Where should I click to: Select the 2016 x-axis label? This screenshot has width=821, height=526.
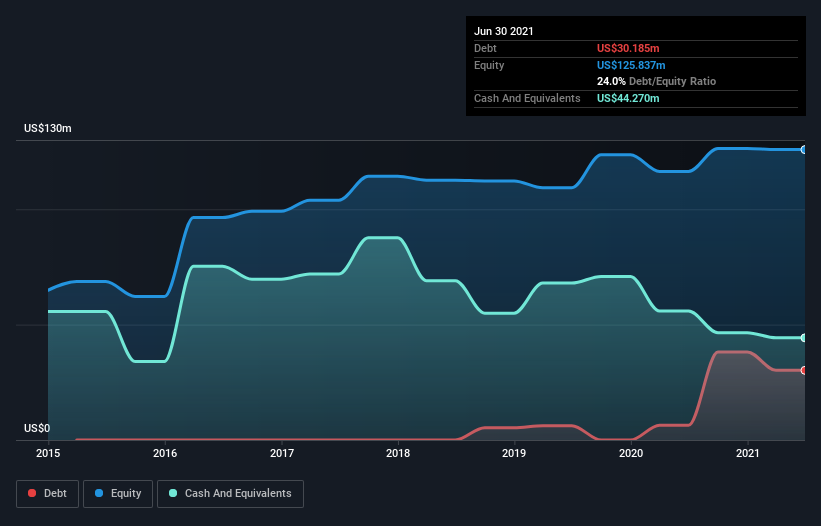pos(165,453)
